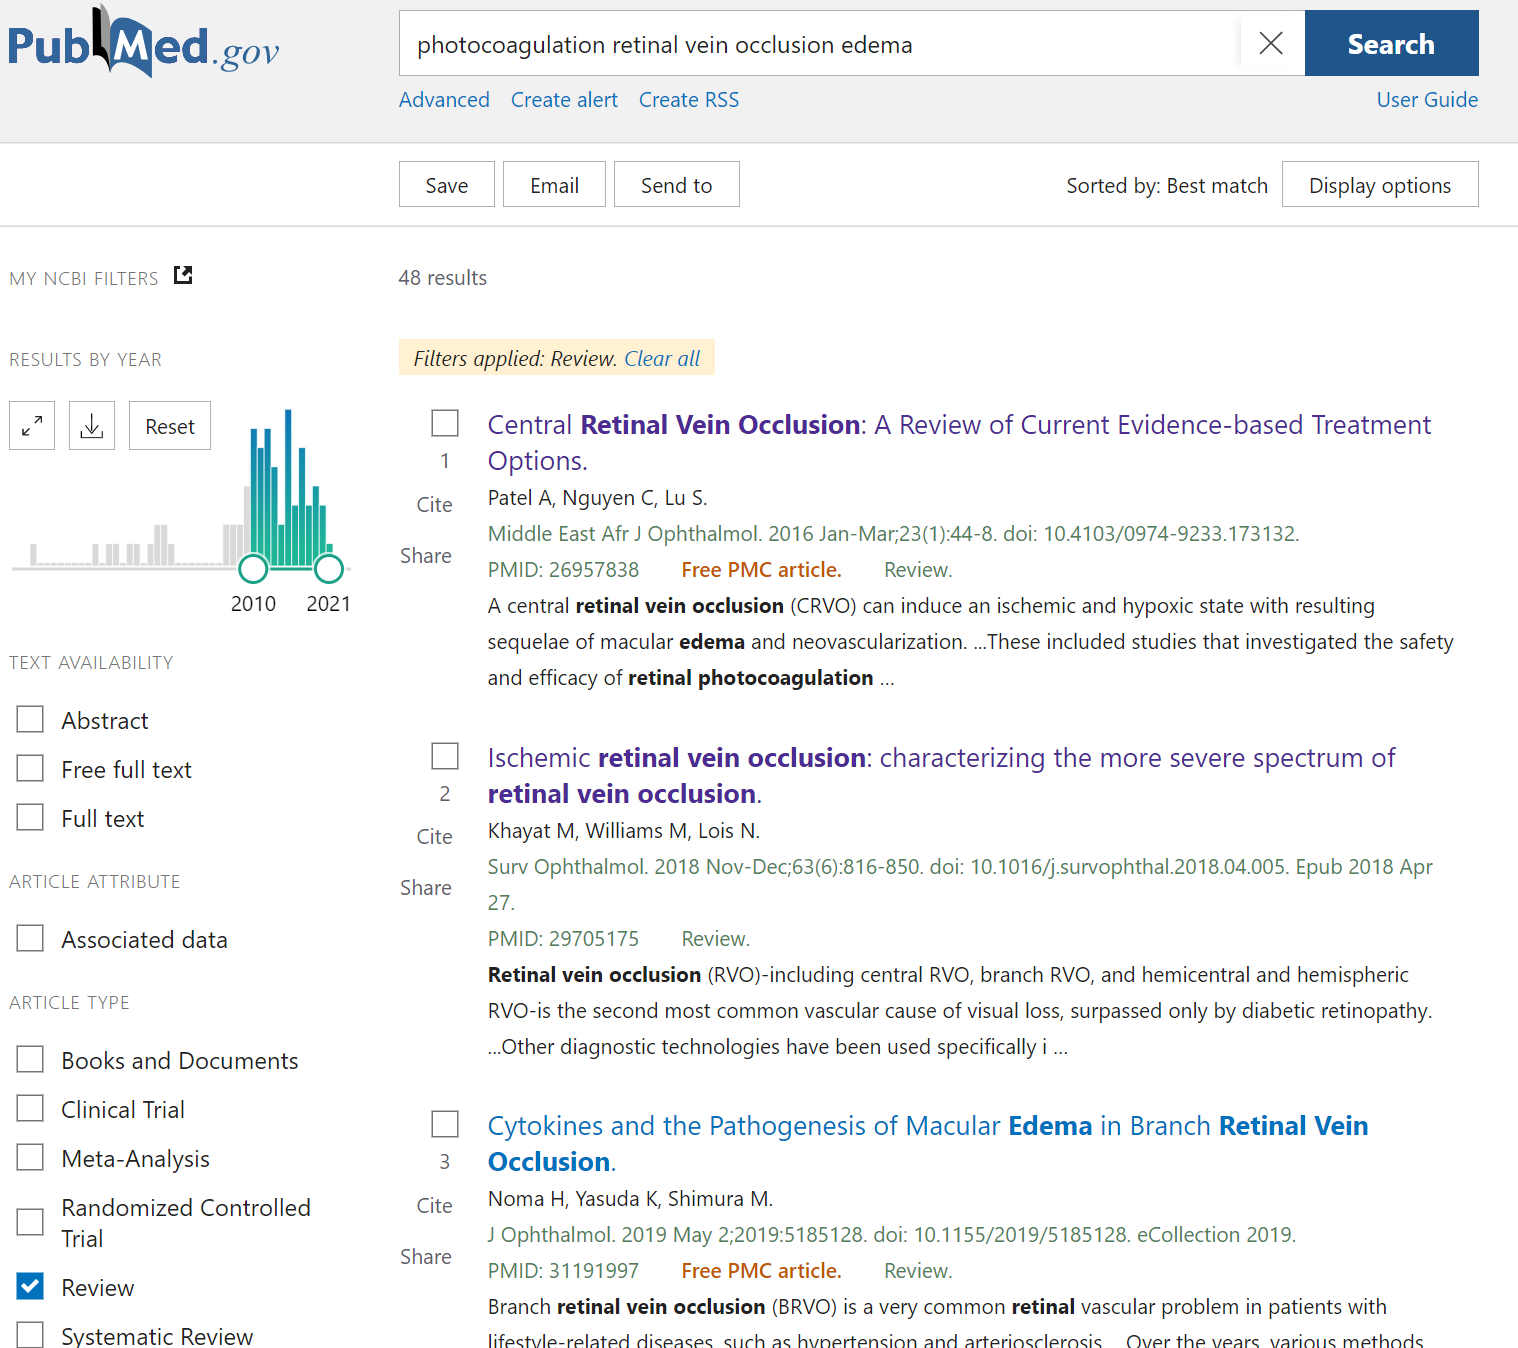Check the Meta-Analysis filter box
Viewport: 1518px width, 1348px height.
tap(31, 1158)
